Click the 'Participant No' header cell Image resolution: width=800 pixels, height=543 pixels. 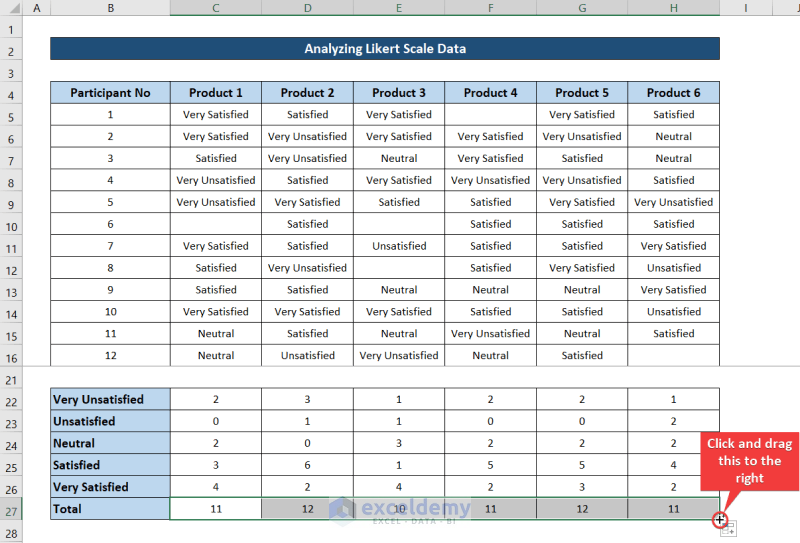point(110,93)
